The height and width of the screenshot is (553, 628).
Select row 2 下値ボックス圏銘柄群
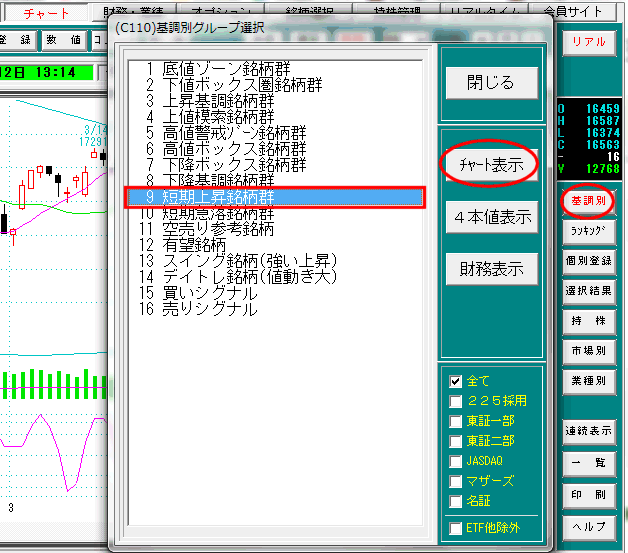(275, 85)
